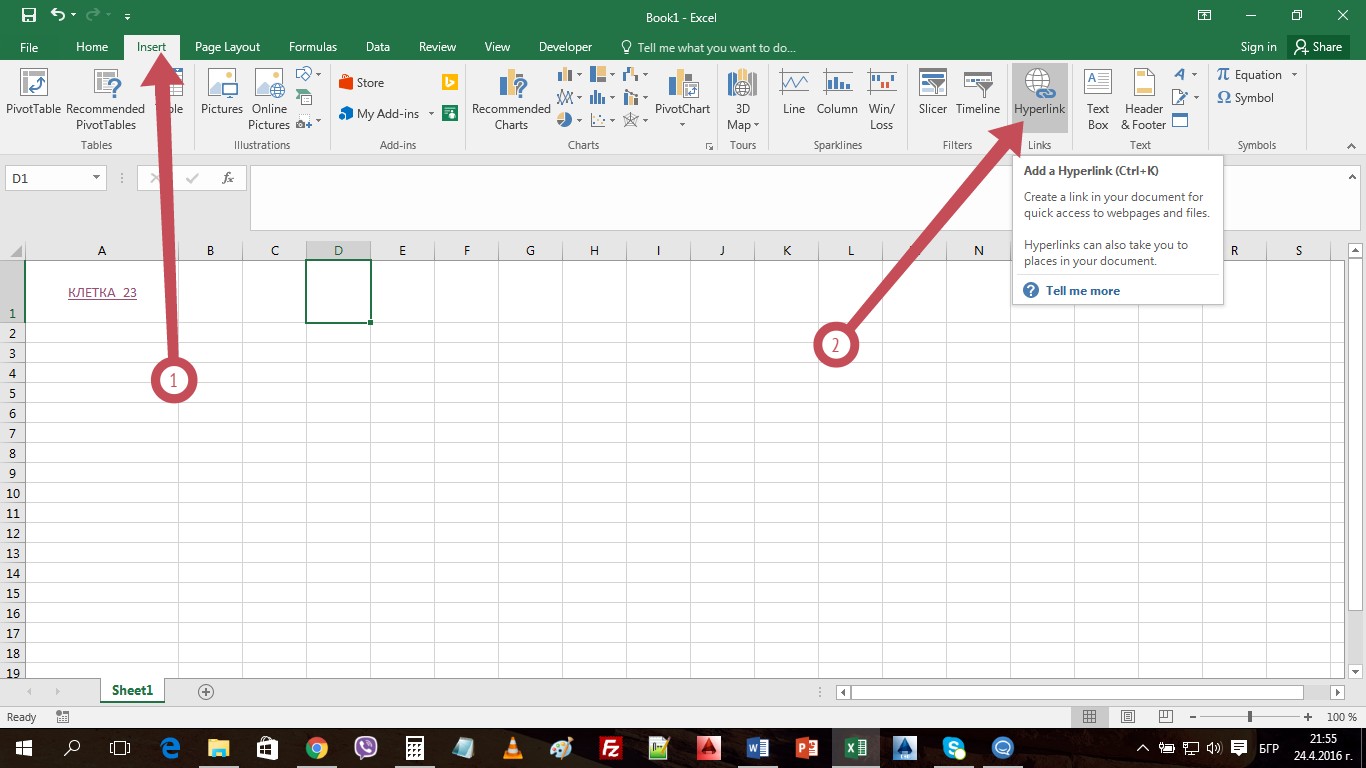Viewport: 1366px width, 768px height.
Task: Insert an Object from the Text group
Action: (x=1180, y=120)
